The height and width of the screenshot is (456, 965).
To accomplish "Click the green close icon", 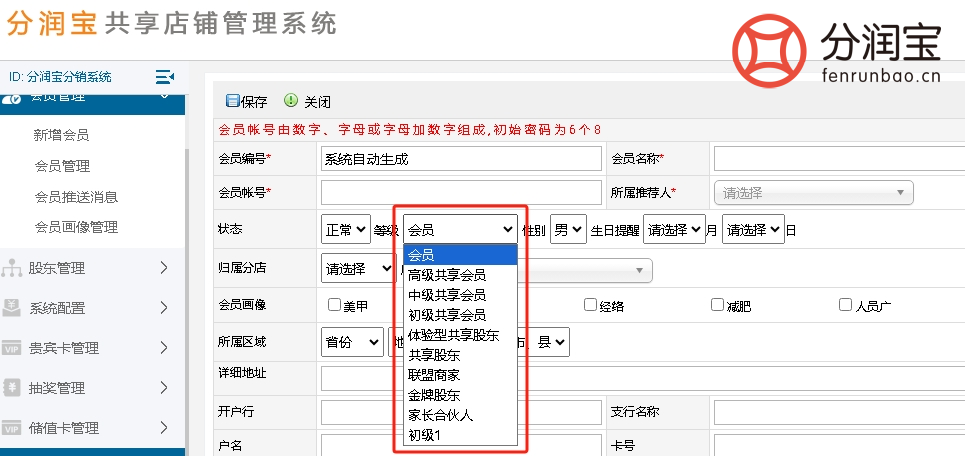I will point(290,101).
